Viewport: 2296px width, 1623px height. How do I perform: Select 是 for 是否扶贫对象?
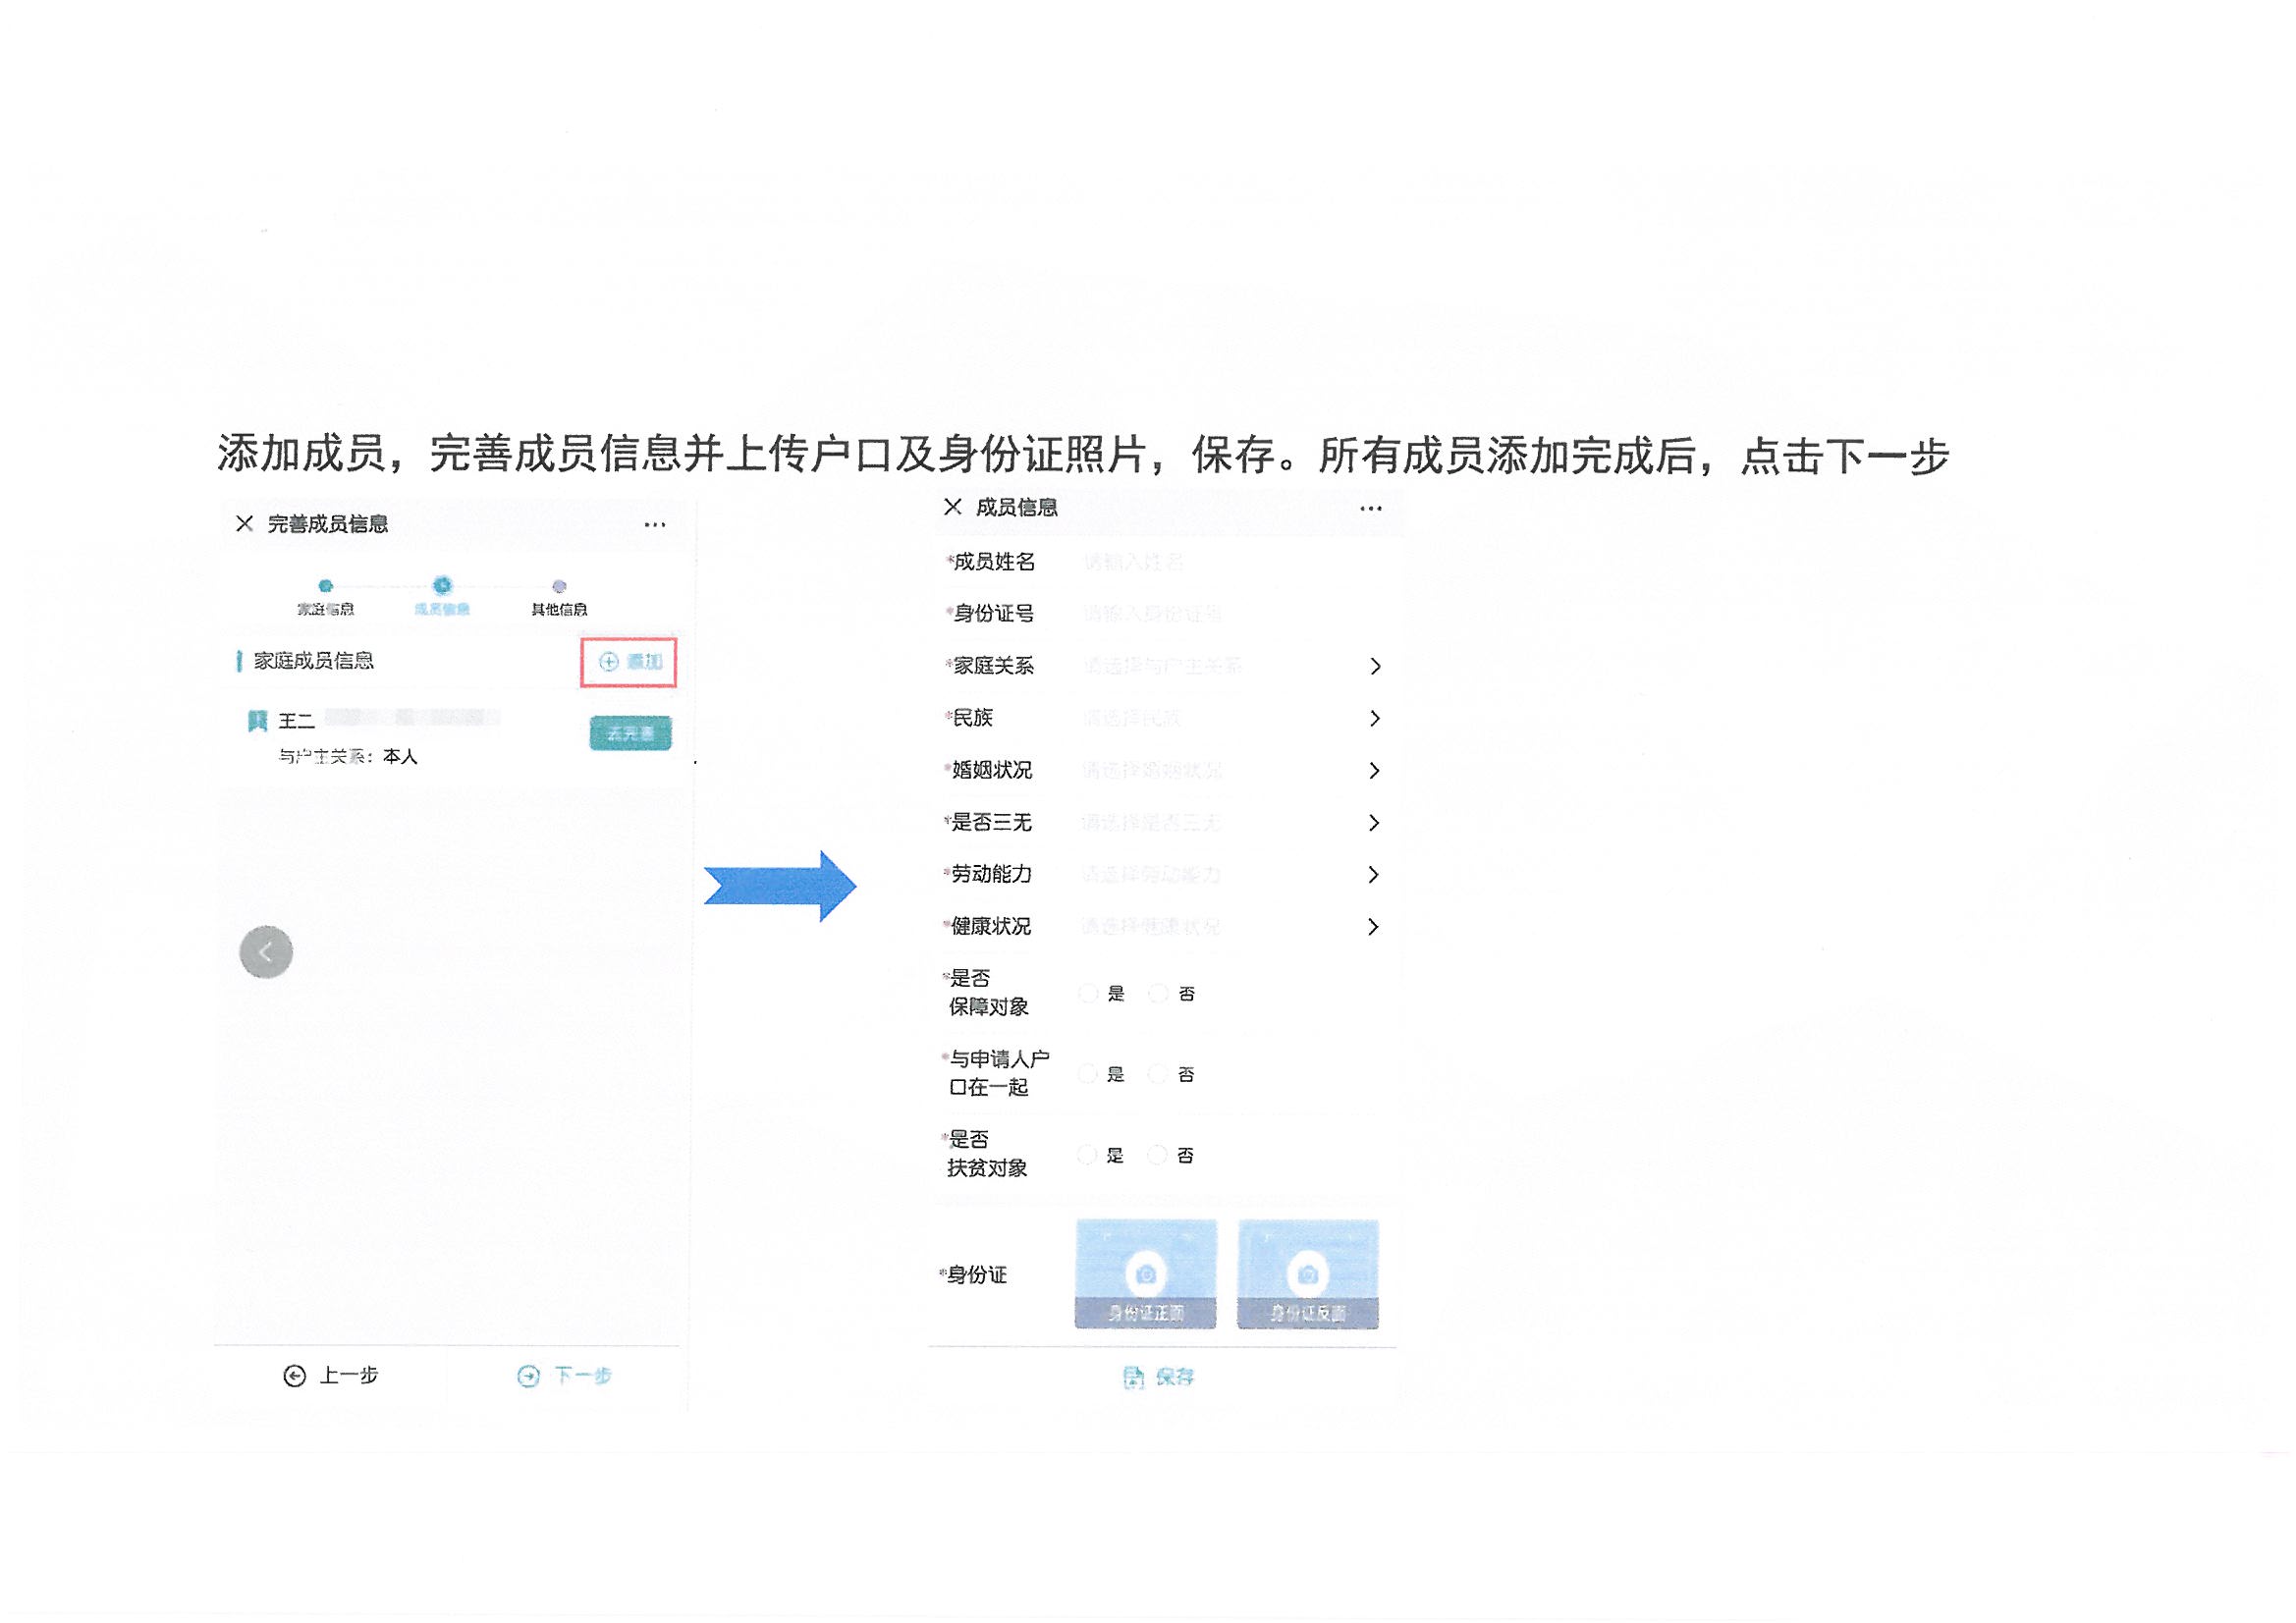tap(1087, 1155)
